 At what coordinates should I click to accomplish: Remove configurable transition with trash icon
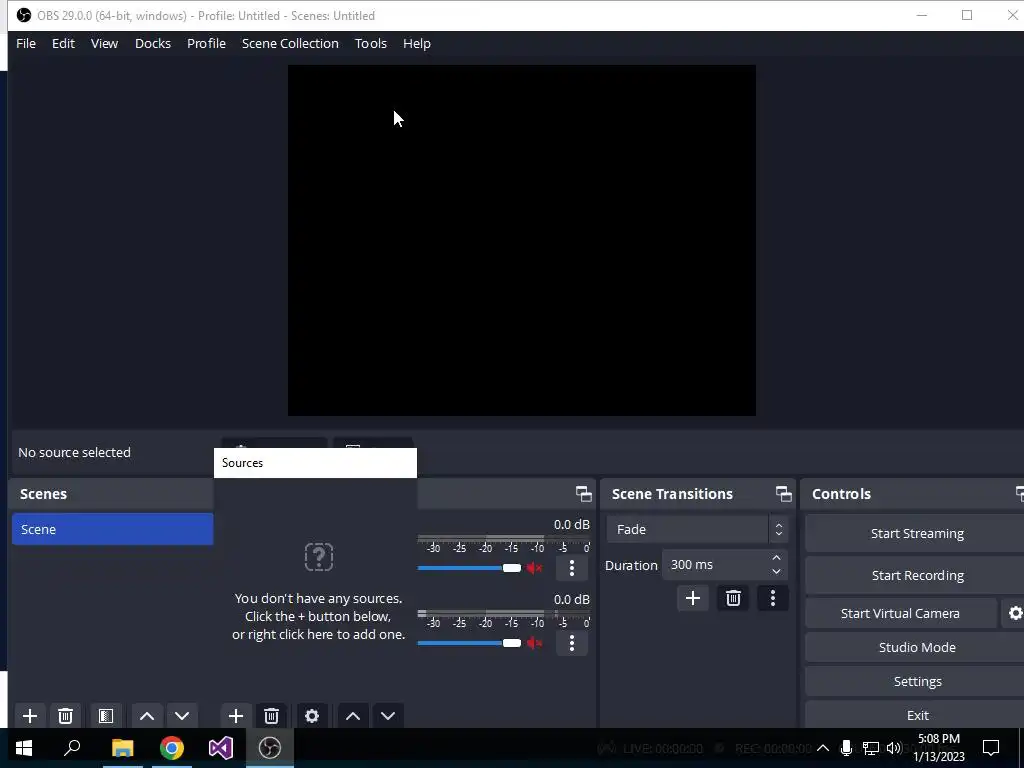tap(733, 598)
